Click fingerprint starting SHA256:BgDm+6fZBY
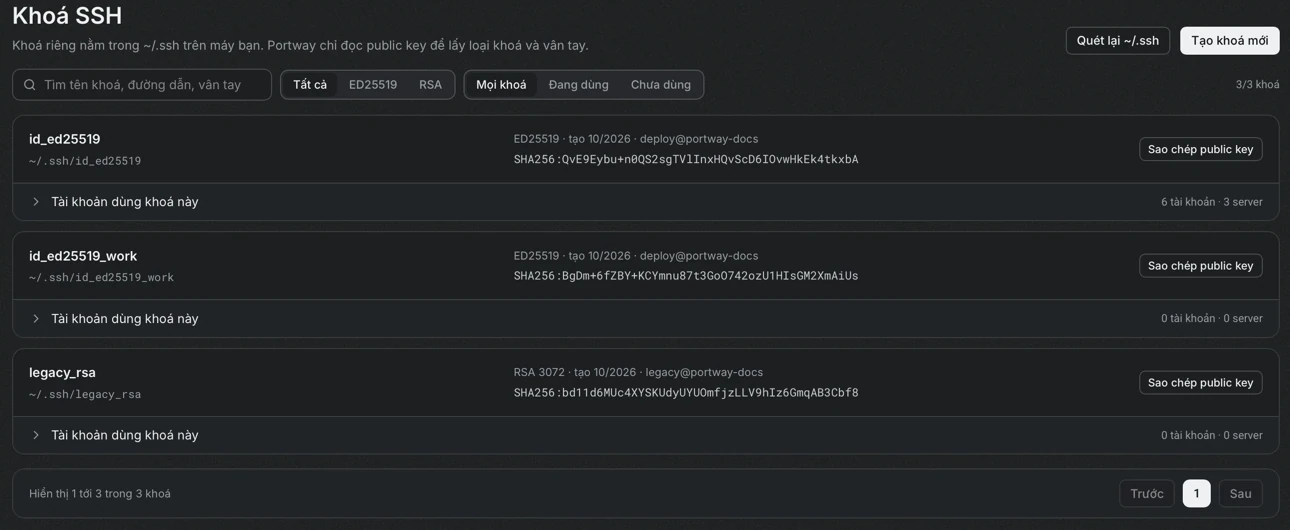 pyautogui.click(x=686, y=276)
